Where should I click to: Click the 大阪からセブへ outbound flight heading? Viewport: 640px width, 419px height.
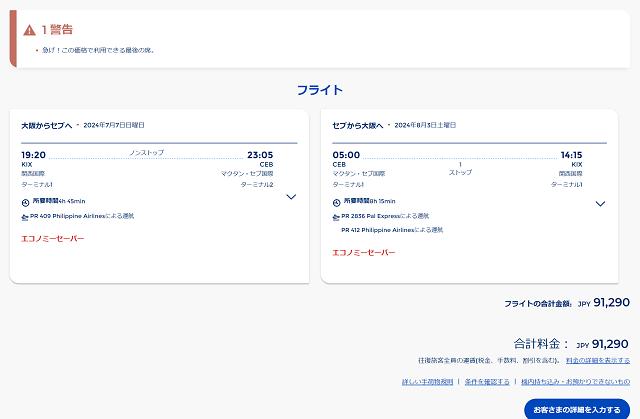(x=46, y=125)
